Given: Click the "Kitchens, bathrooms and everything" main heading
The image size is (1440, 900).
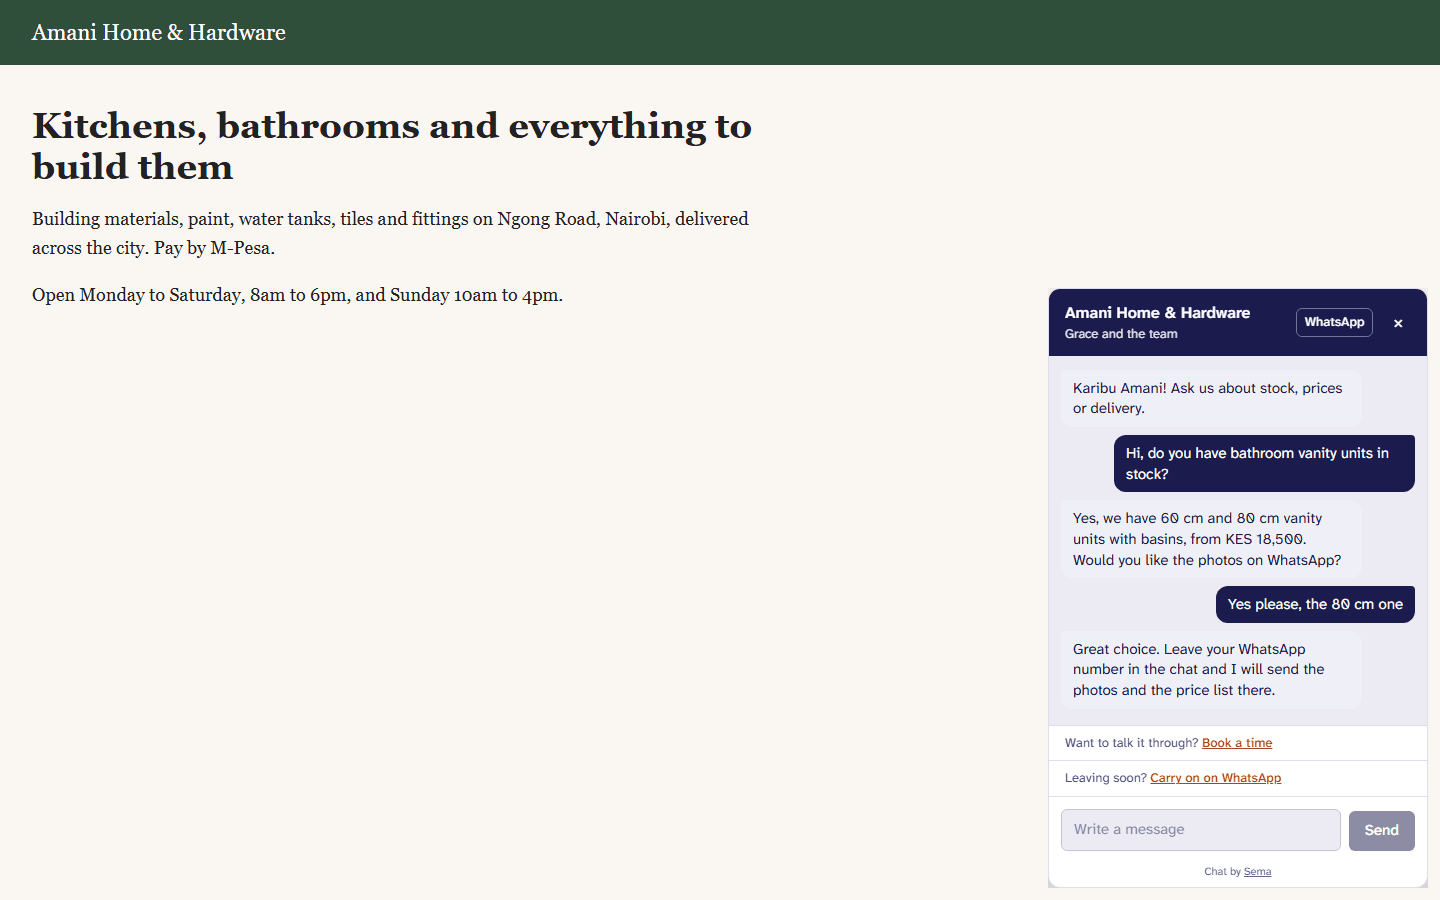Looking at the screenshot, I should click(x=392, y=146).
